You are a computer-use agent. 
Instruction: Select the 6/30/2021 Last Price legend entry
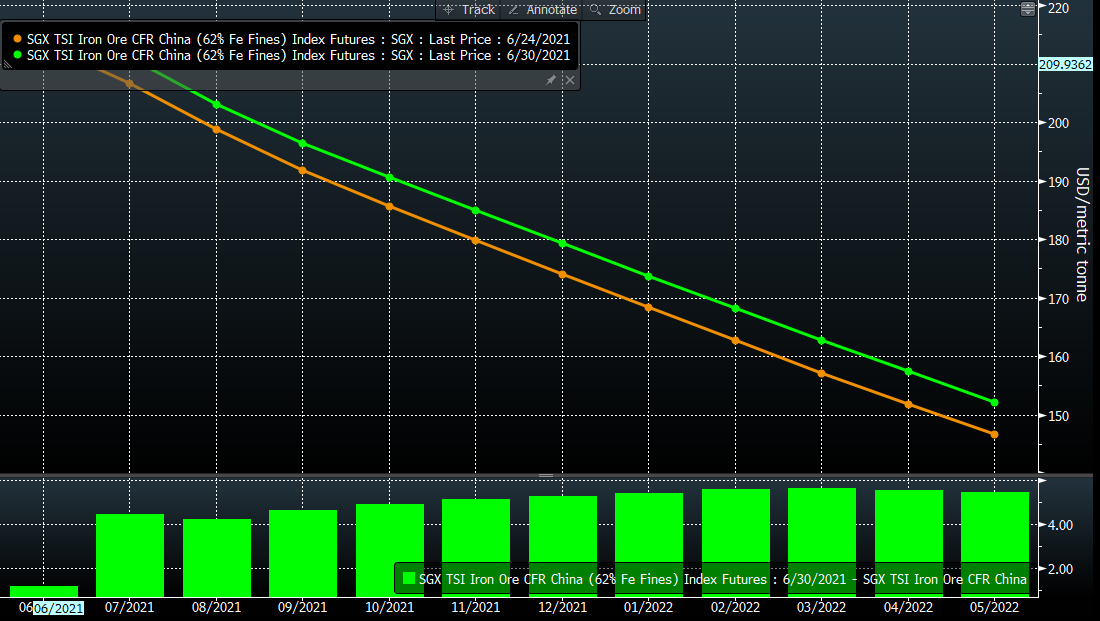coord(298,55)
